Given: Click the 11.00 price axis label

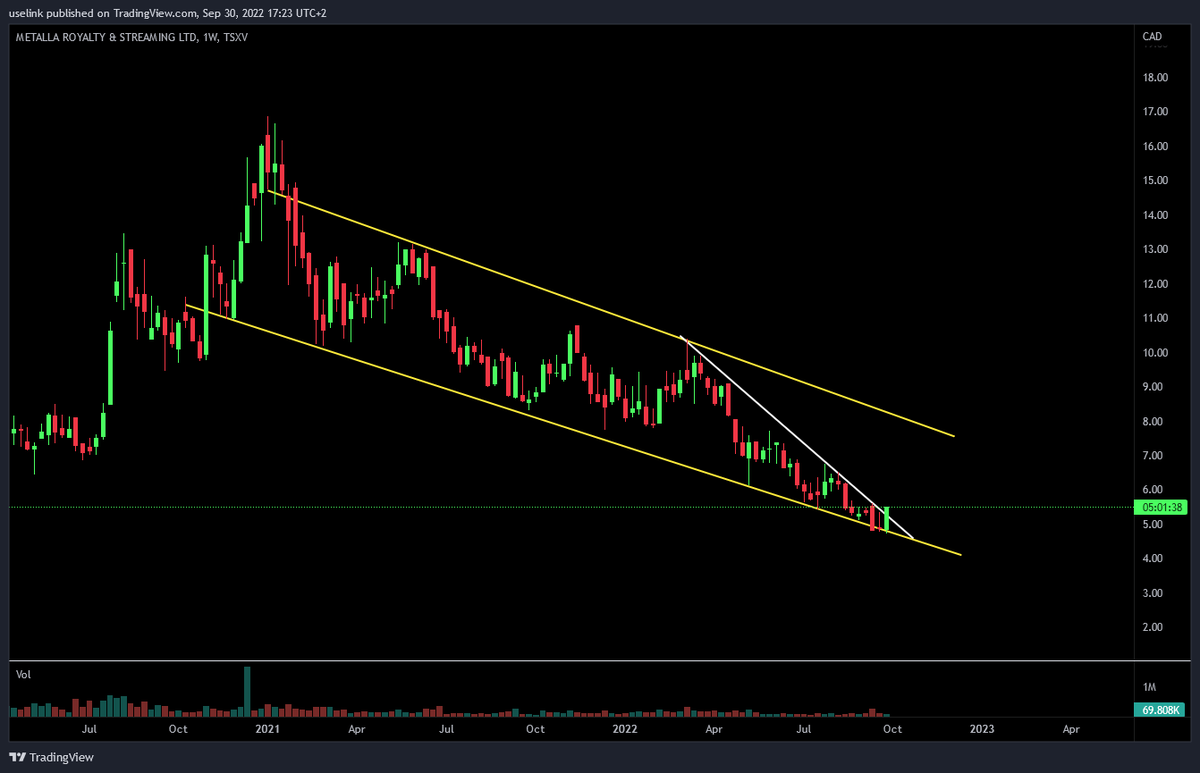Looking at the screenshot, I should click(x=1155, y=318).
